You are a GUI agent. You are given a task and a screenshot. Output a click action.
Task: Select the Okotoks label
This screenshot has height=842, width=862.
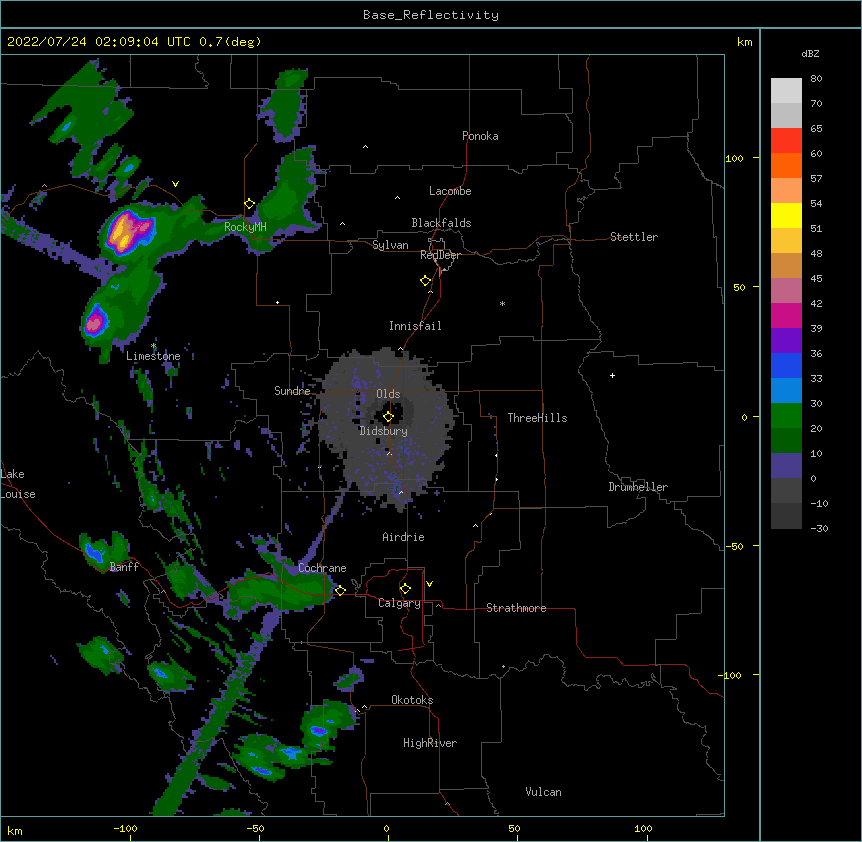coord(412,700)
